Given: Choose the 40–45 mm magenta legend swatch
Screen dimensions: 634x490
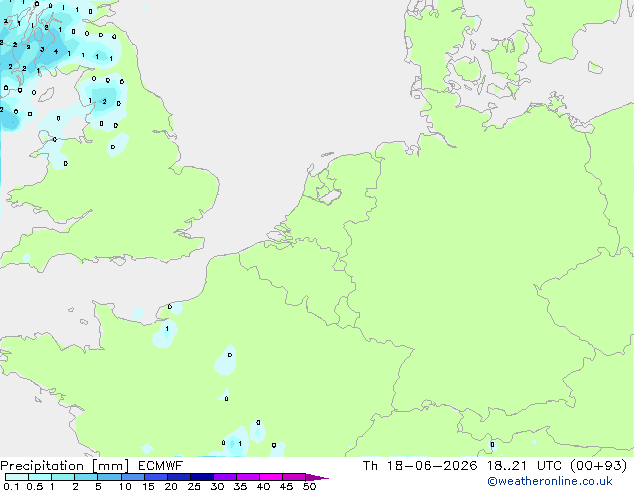Looking at the screenshot, I should click(x=271, y=477).
